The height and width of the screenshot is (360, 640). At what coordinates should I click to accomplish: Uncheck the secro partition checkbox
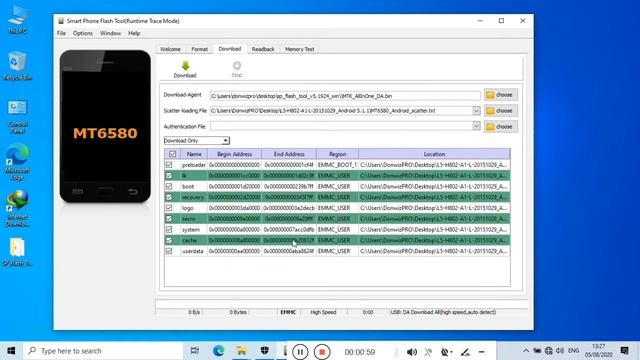point(169,219)
